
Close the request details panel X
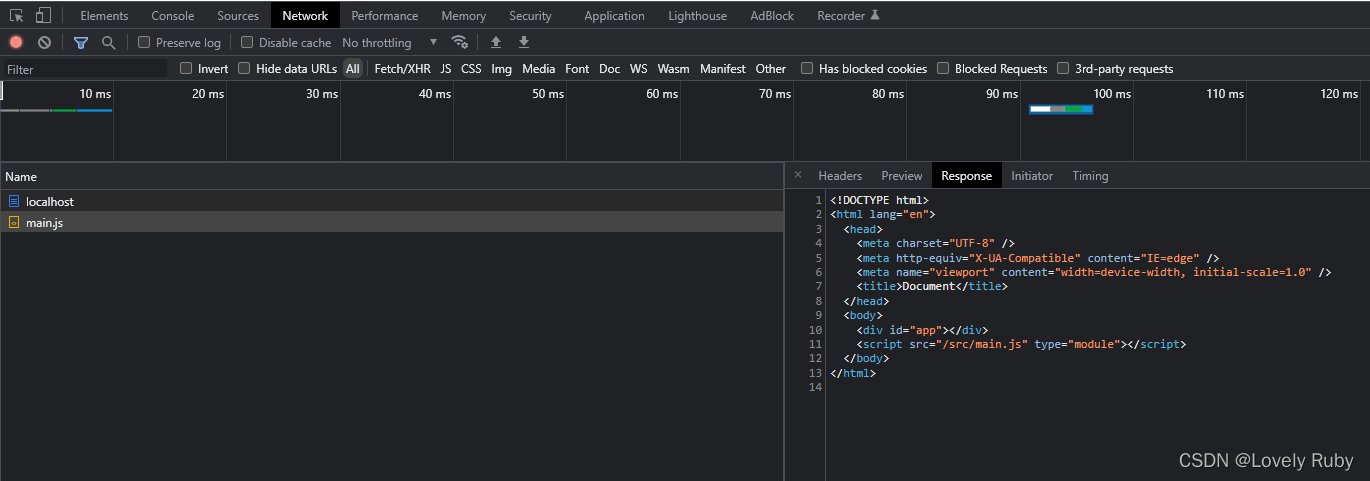tap(798, 175)
